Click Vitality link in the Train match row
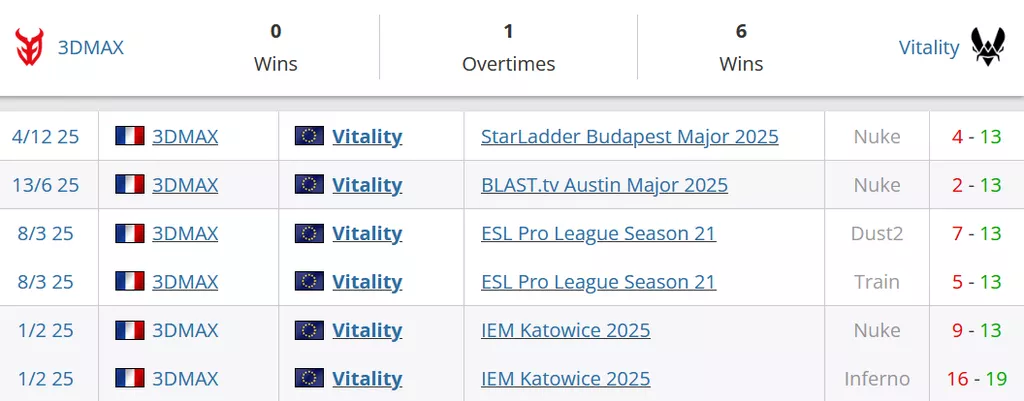1024x401 pixels. pyautogui.click(x=367, y=282)
